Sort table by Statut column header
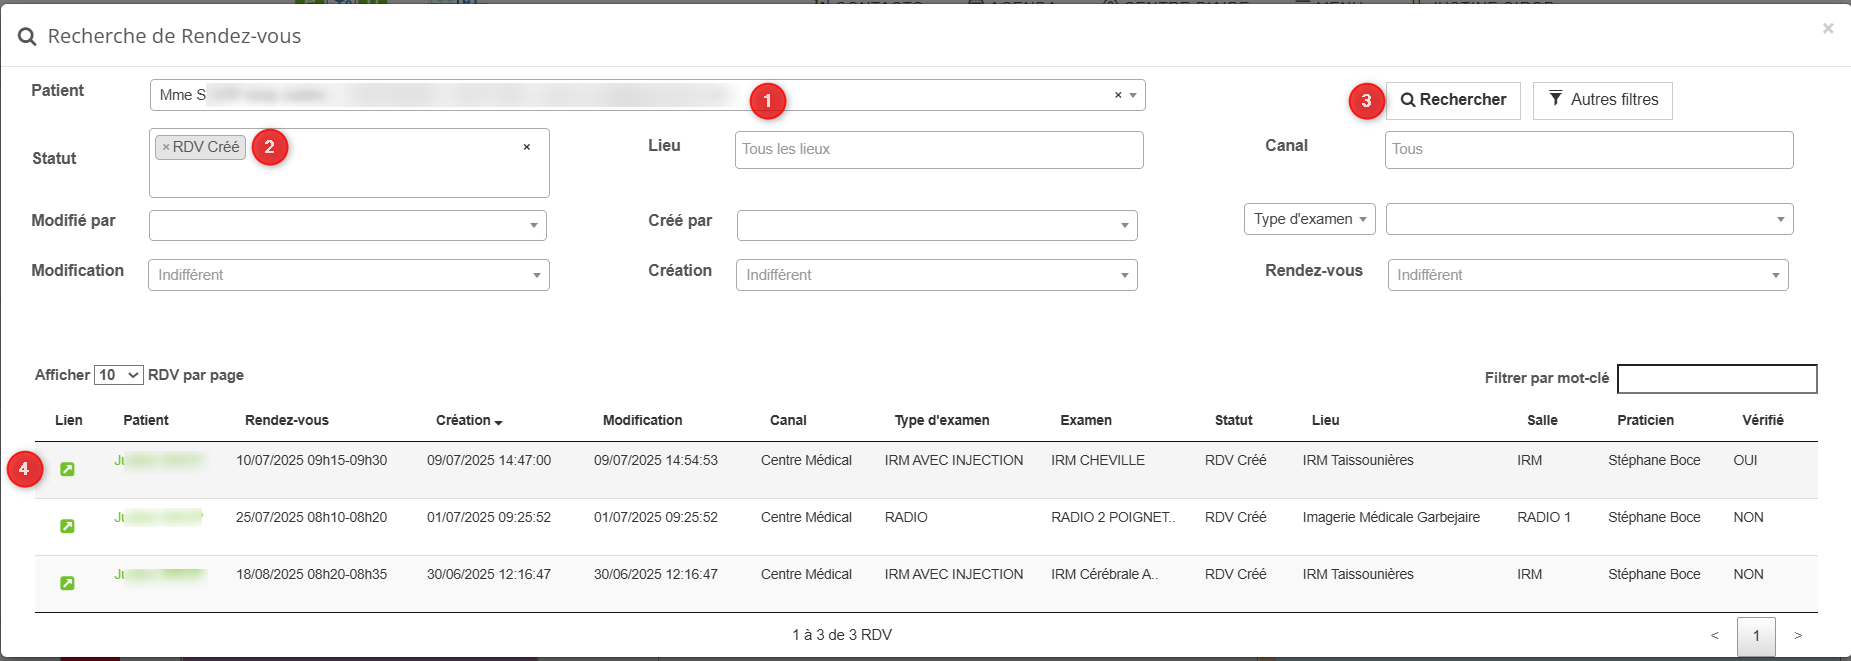The width and height of the screenshot is (1851, 661). coord(1233,421)
